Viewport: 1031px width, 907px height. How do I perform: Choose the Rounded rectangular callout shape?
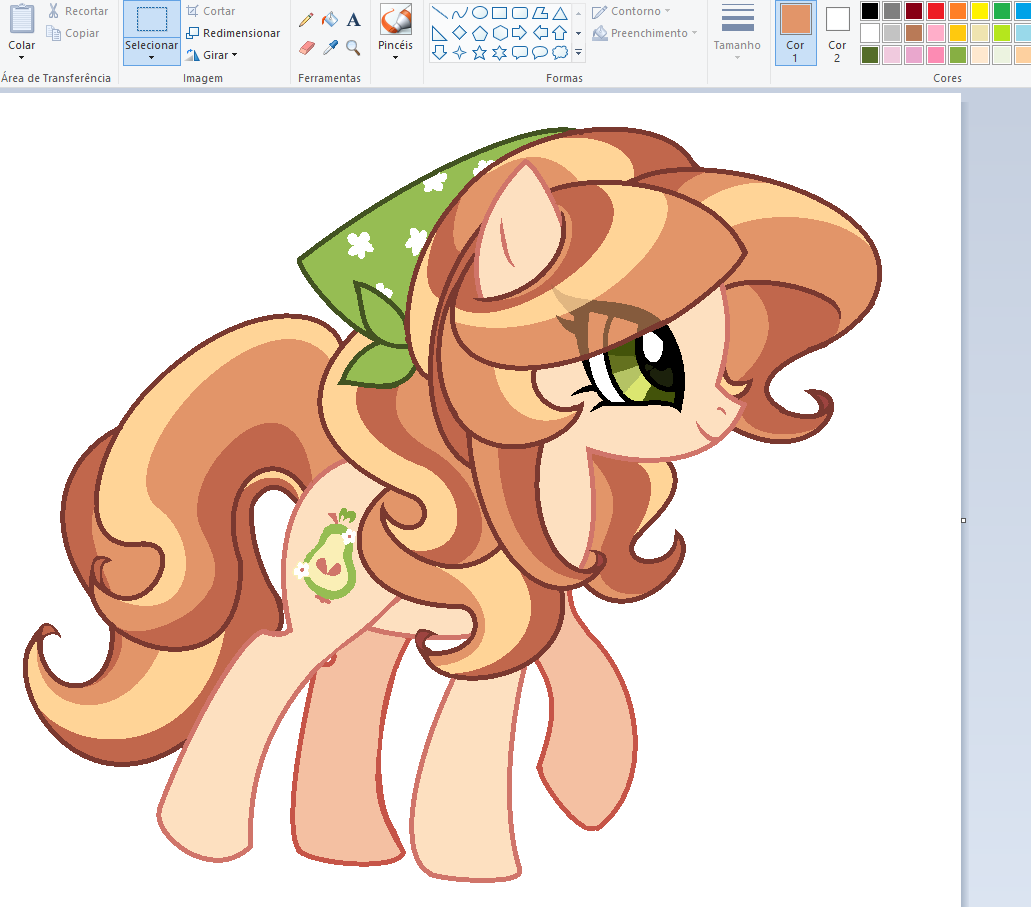(520, 53)
